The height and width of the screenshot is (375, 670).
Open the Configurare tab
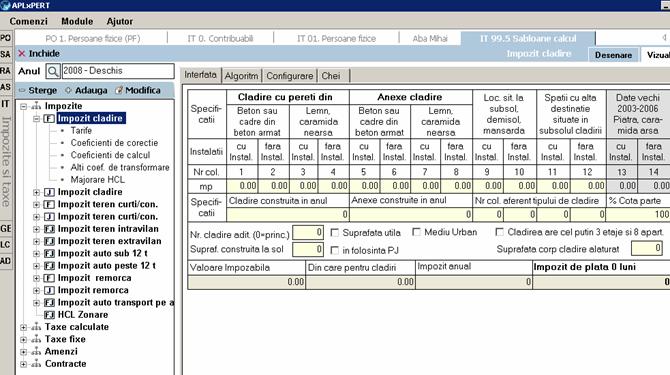tap(290, 76)
